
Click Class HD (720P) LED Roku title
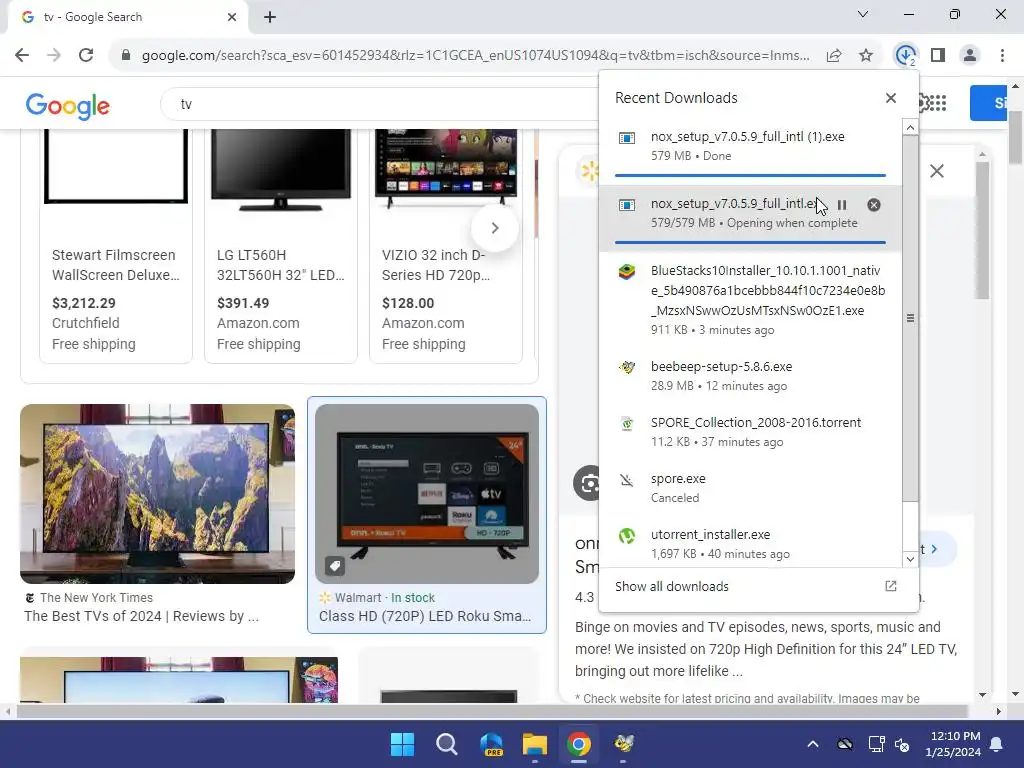(x=425, y=616)
